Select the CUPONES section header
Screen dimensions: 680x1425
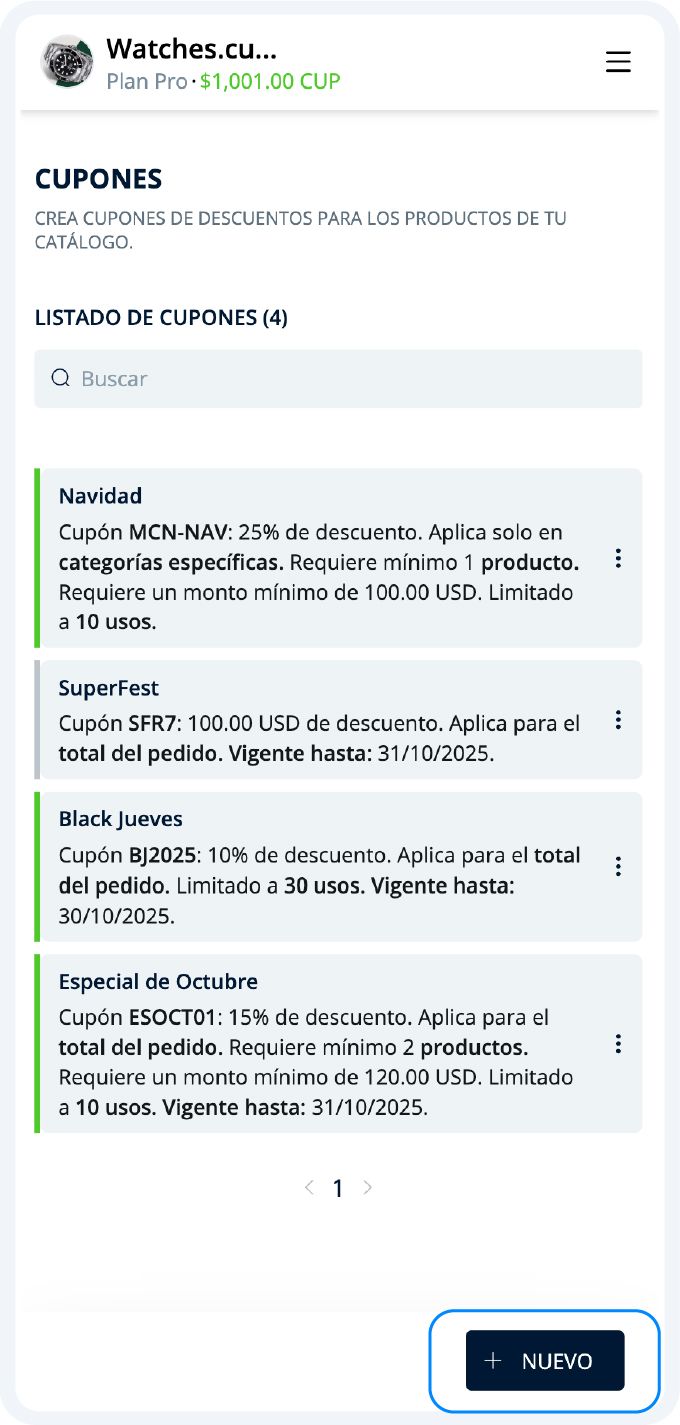101,179
